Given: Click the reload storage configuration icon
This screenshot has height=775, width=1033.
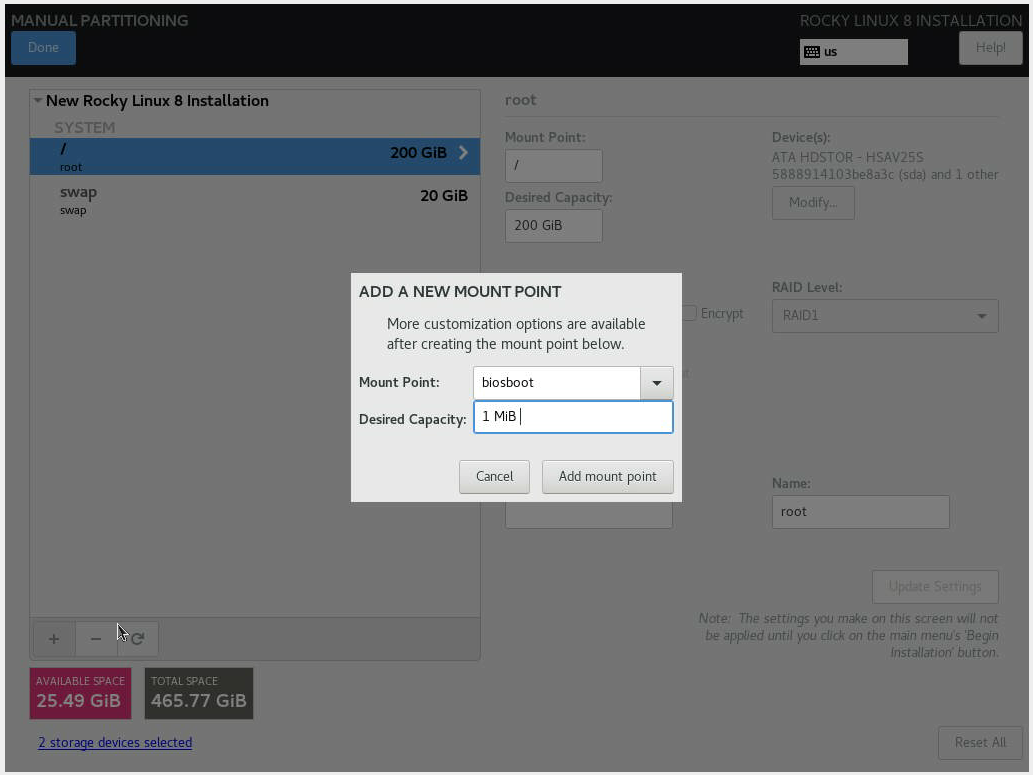Looking at the screenshot, I should [x=138, y=639].
